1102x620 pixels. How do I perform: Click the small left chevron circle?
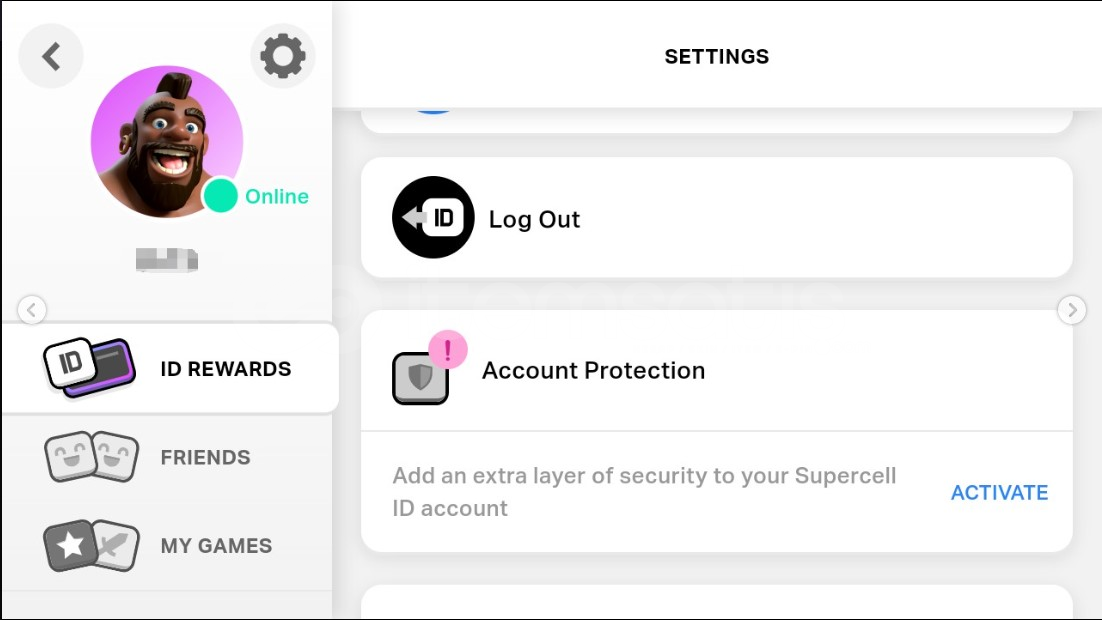[32, 310]
